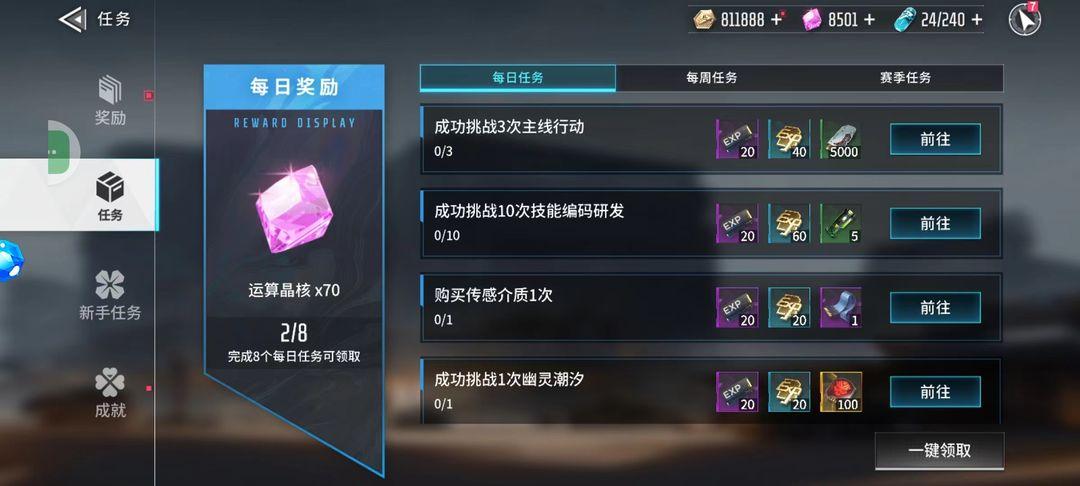This screenshot has height=486, width=1080.
Task: Click the pink 运算晶核 reward crystal
Action: 294,209
